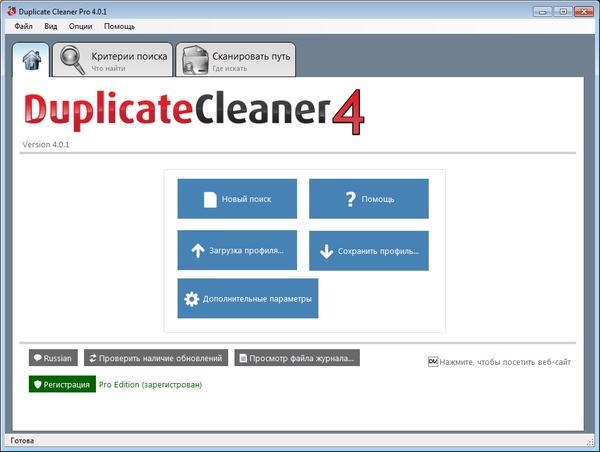This screenshot has width=600, height=452.
Task: Click the Home tab house icon
Action: click(x=31, y=60)
